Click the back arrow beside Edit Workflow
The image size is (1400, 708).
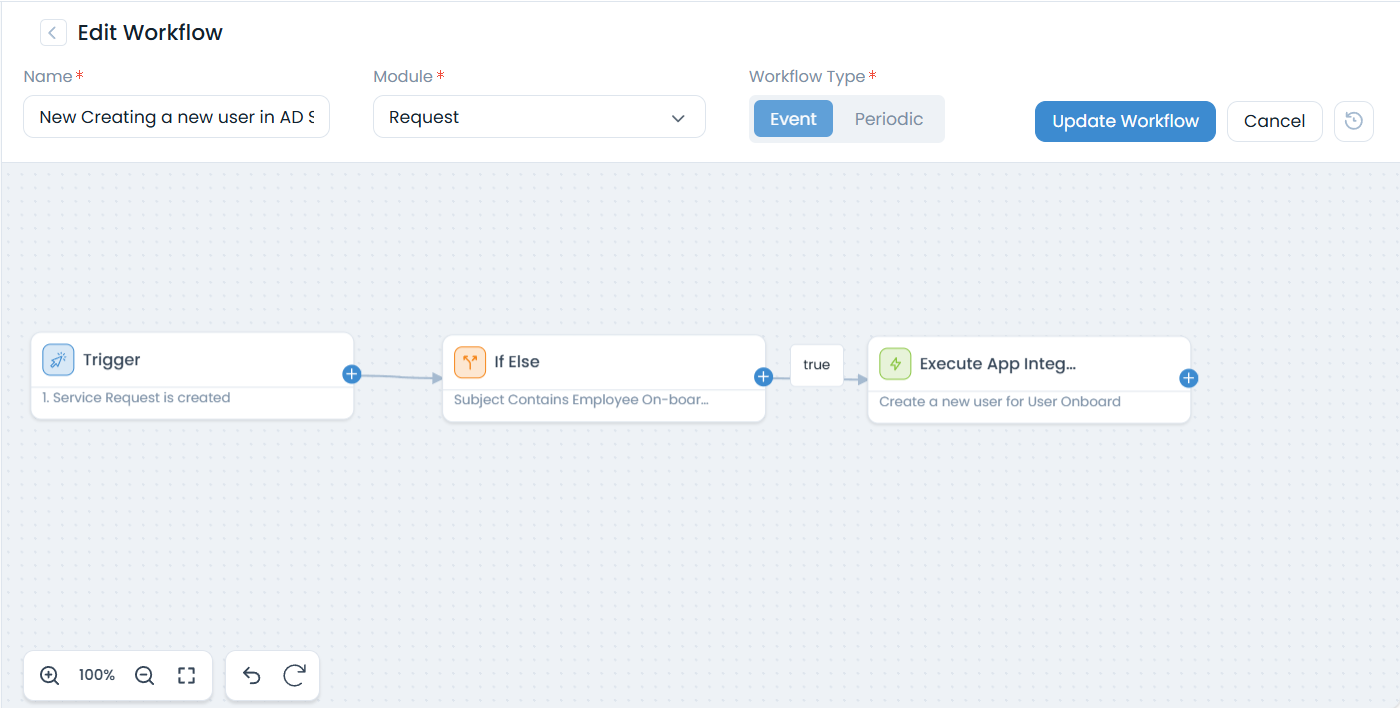tap(52, 33)
